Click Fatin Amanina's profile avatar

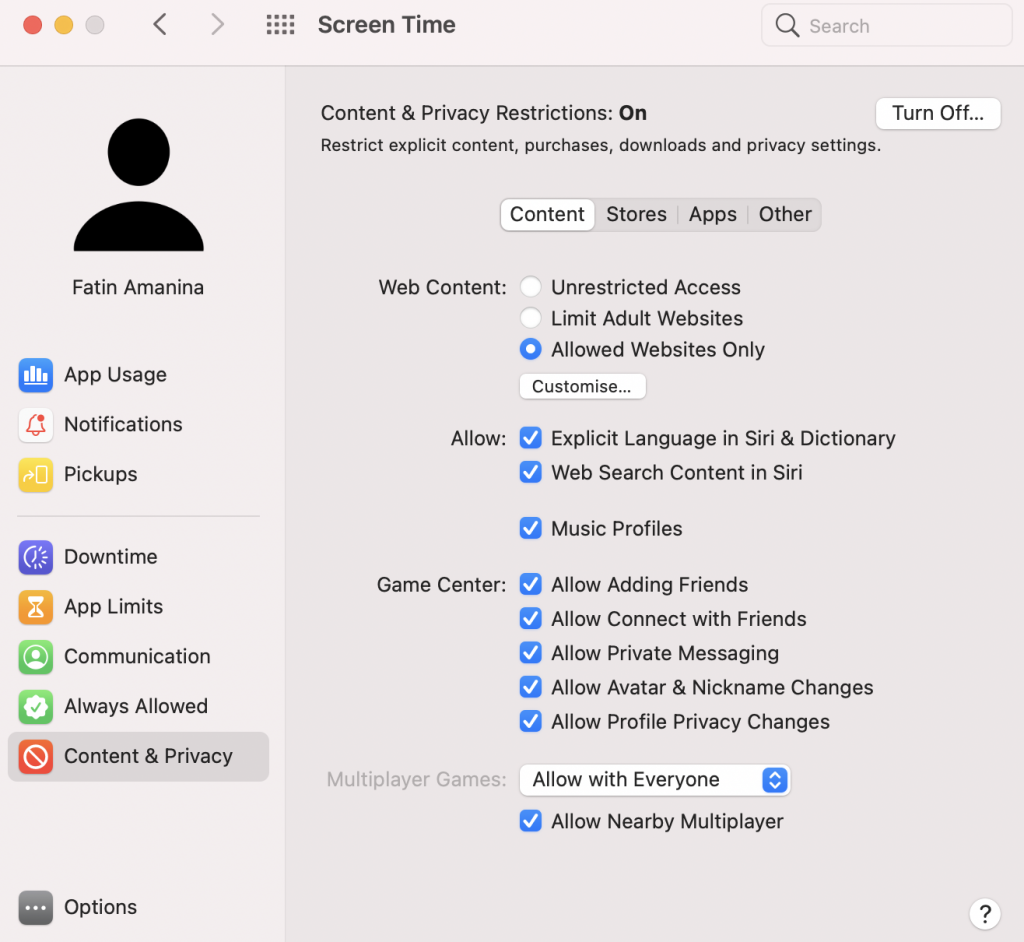tap(138, 185)
